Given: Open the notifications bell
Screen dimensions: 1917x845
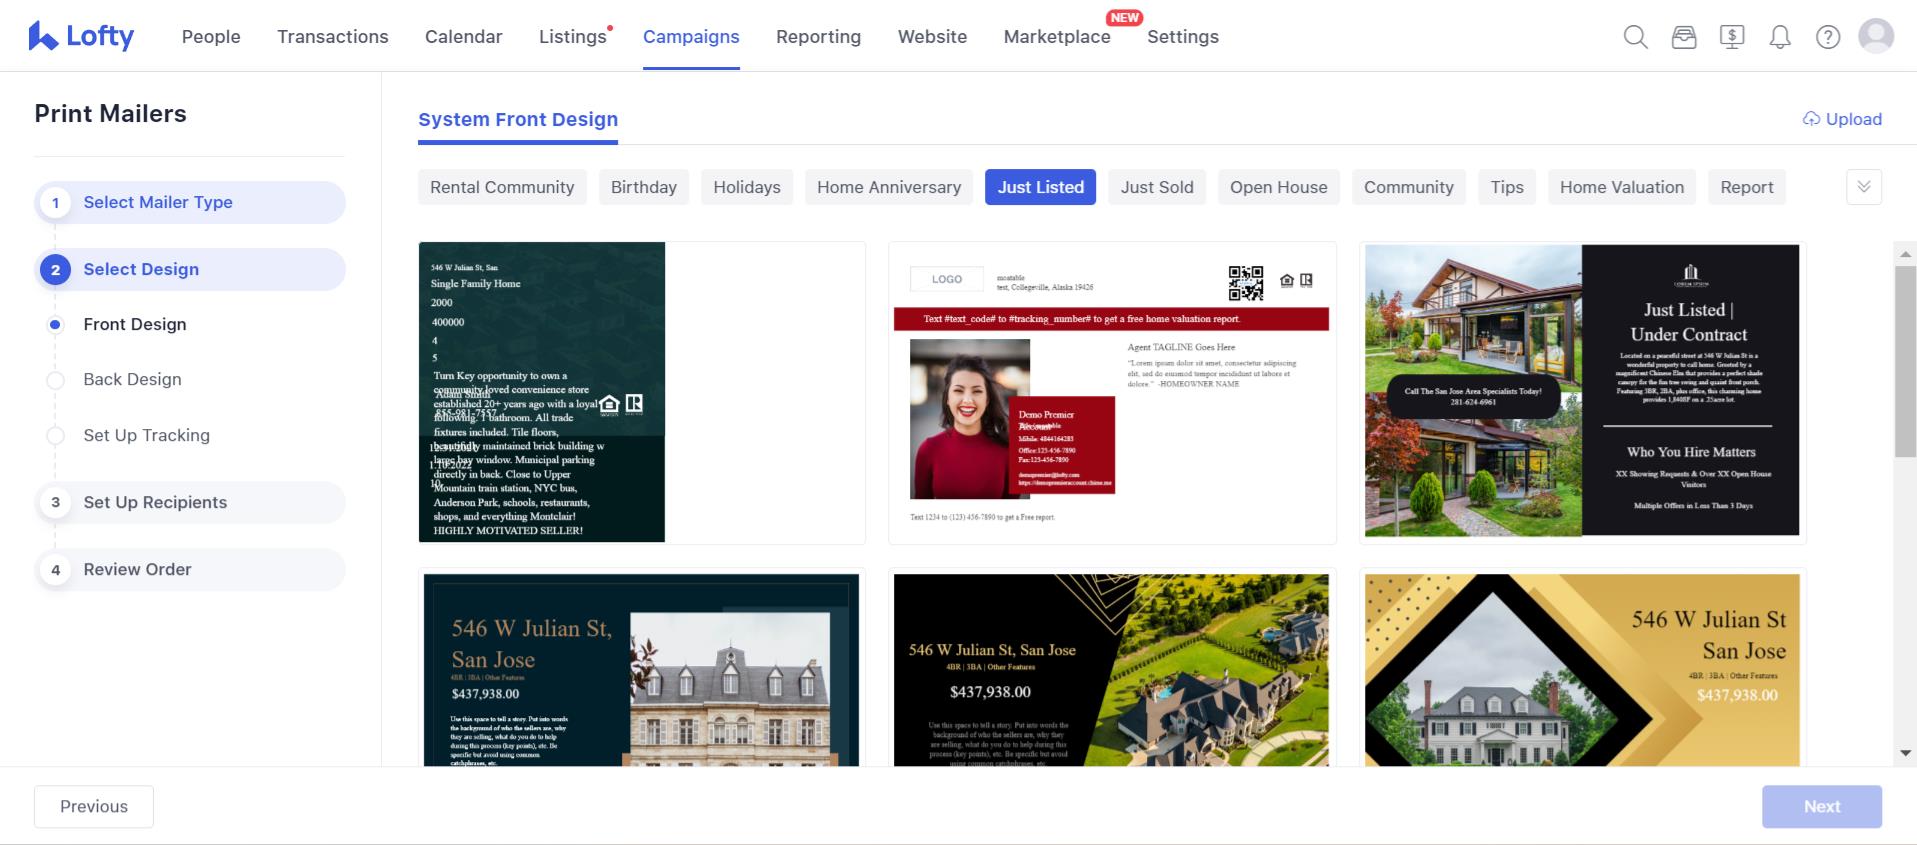Looking at the screenshot, I should (x=1780, y=37).
